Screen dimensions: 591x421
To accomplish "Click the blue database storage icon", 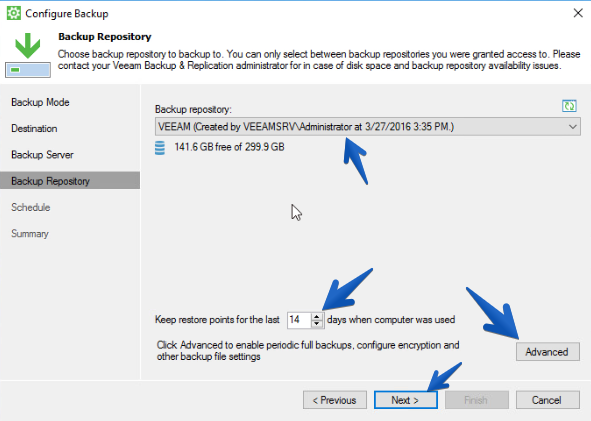I will 160,148.
